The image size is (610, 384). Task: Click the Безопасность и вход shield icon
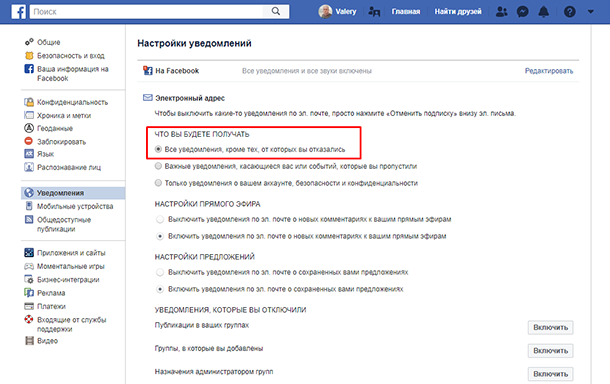point(29,56)
